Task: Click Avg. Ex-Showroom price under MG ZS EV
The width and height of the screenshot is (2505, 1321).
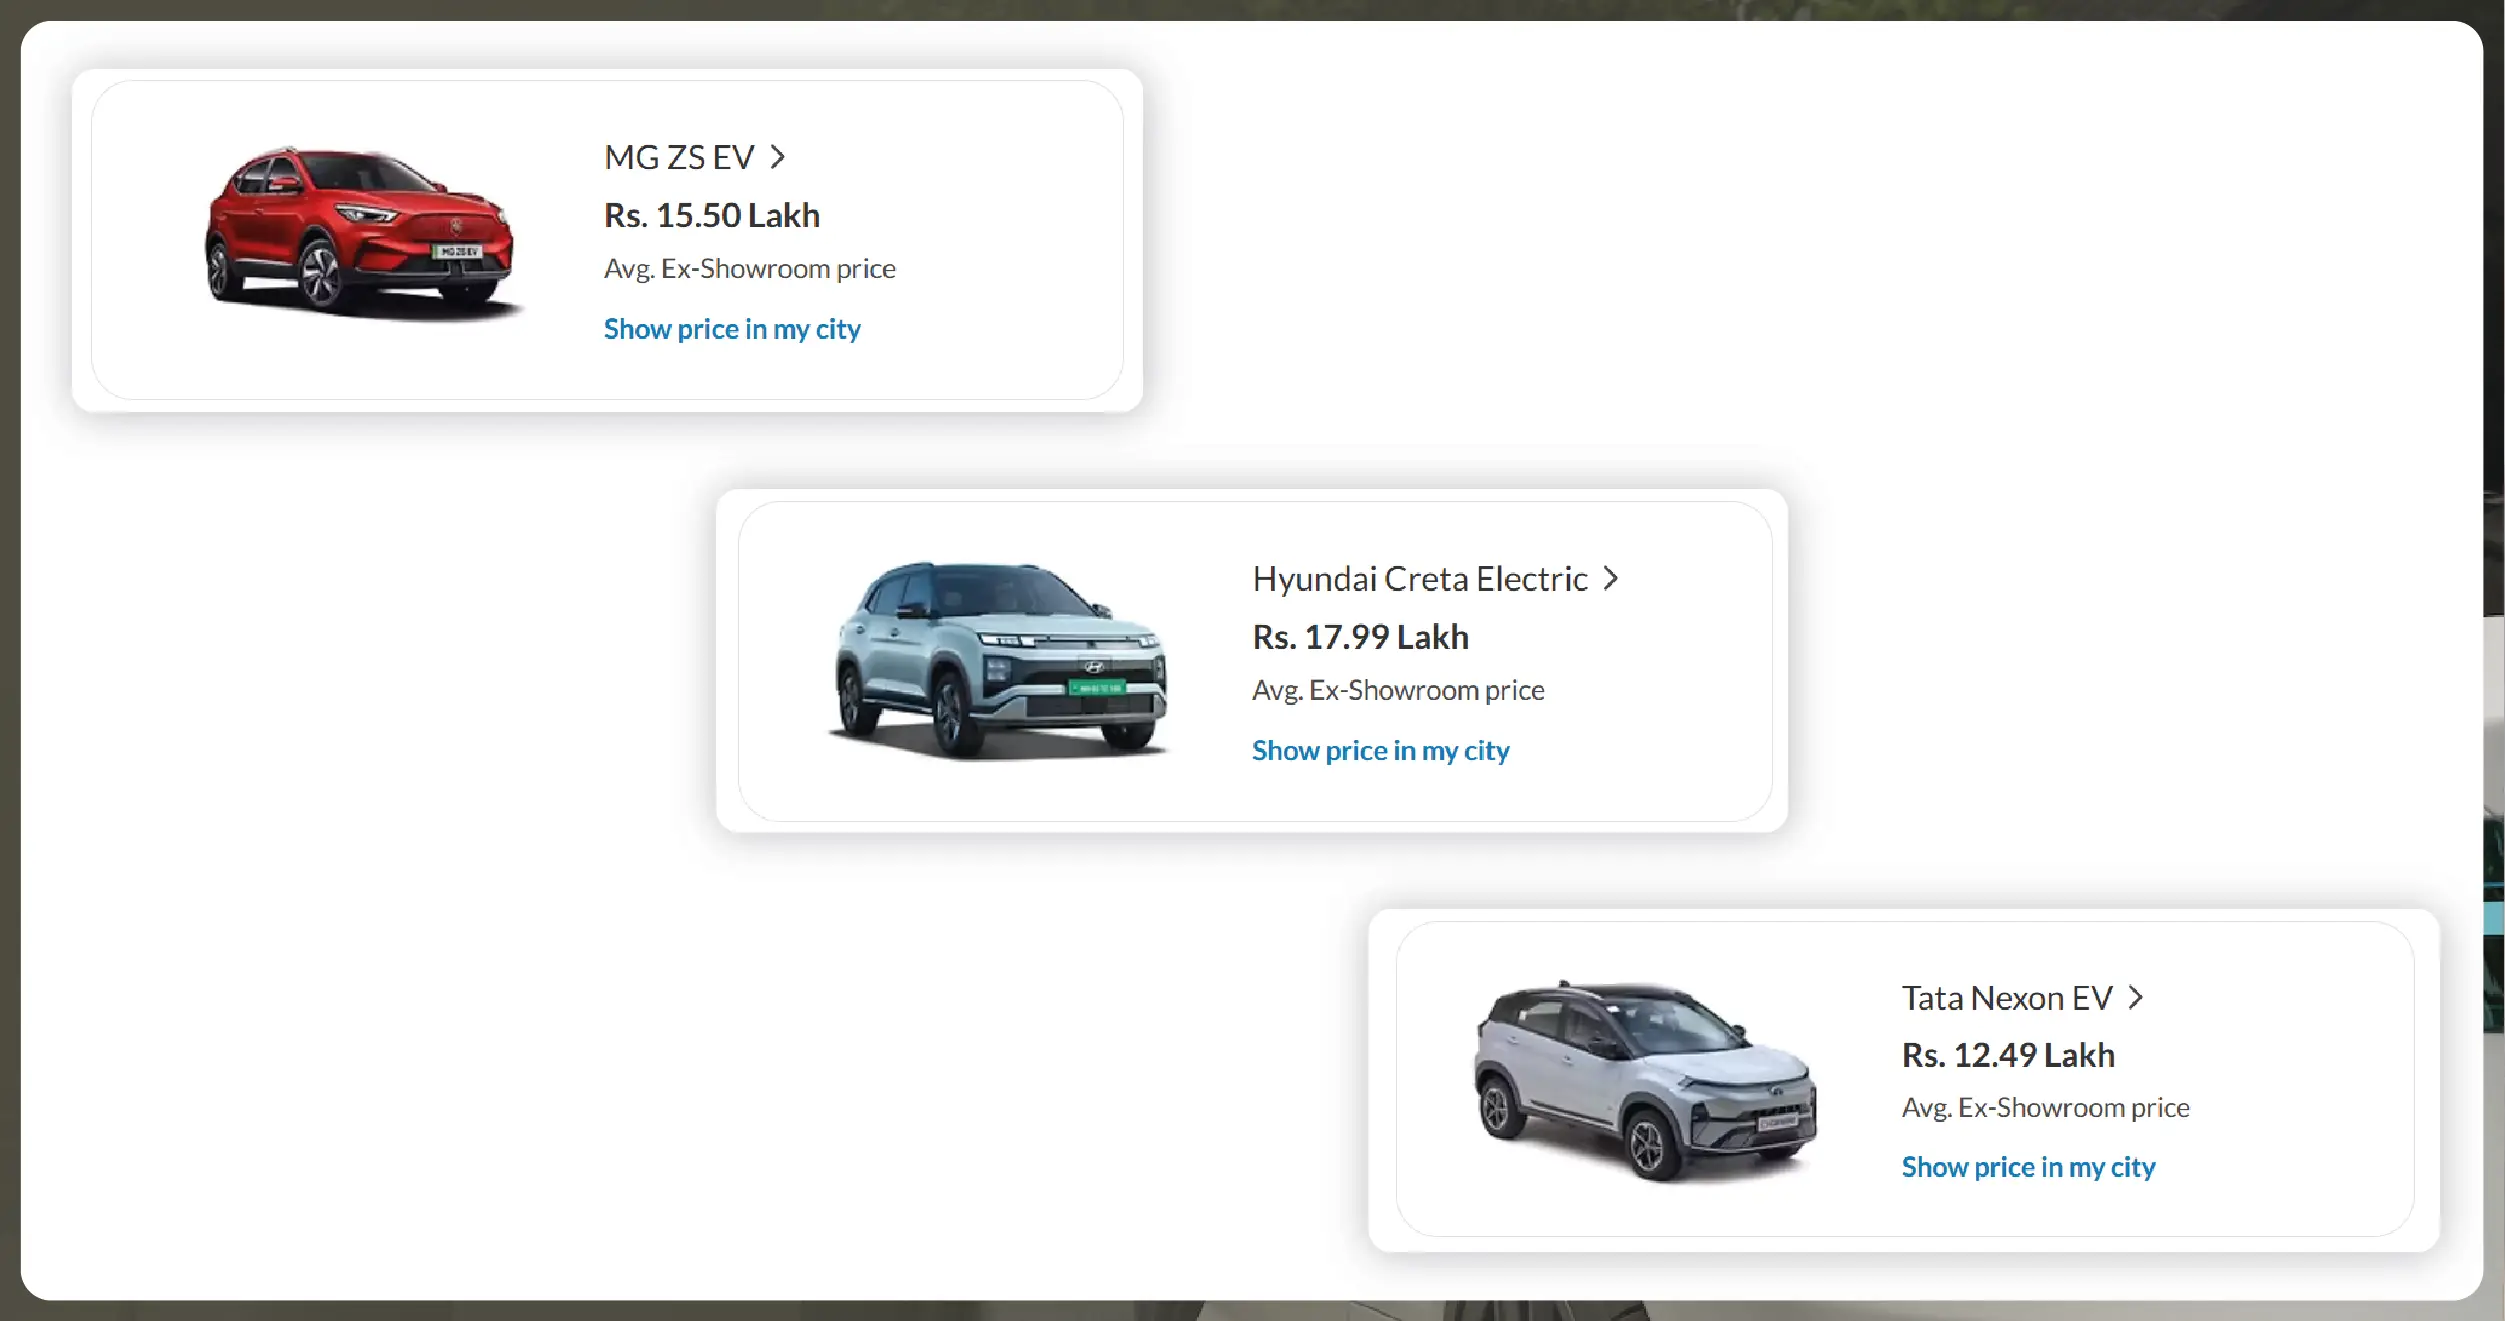Action: click(749, 268)
